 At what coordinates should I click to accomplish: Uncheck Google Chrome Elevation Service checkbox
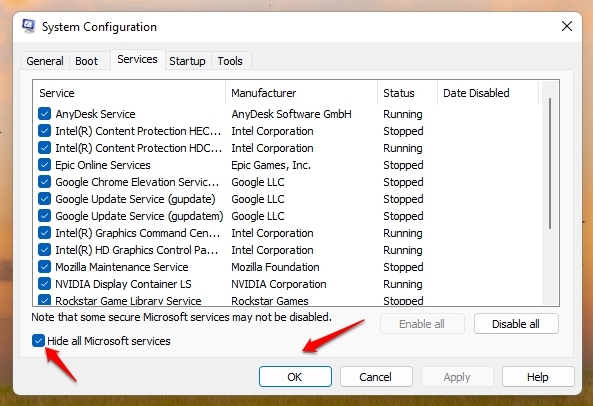[x=44, y=182]
